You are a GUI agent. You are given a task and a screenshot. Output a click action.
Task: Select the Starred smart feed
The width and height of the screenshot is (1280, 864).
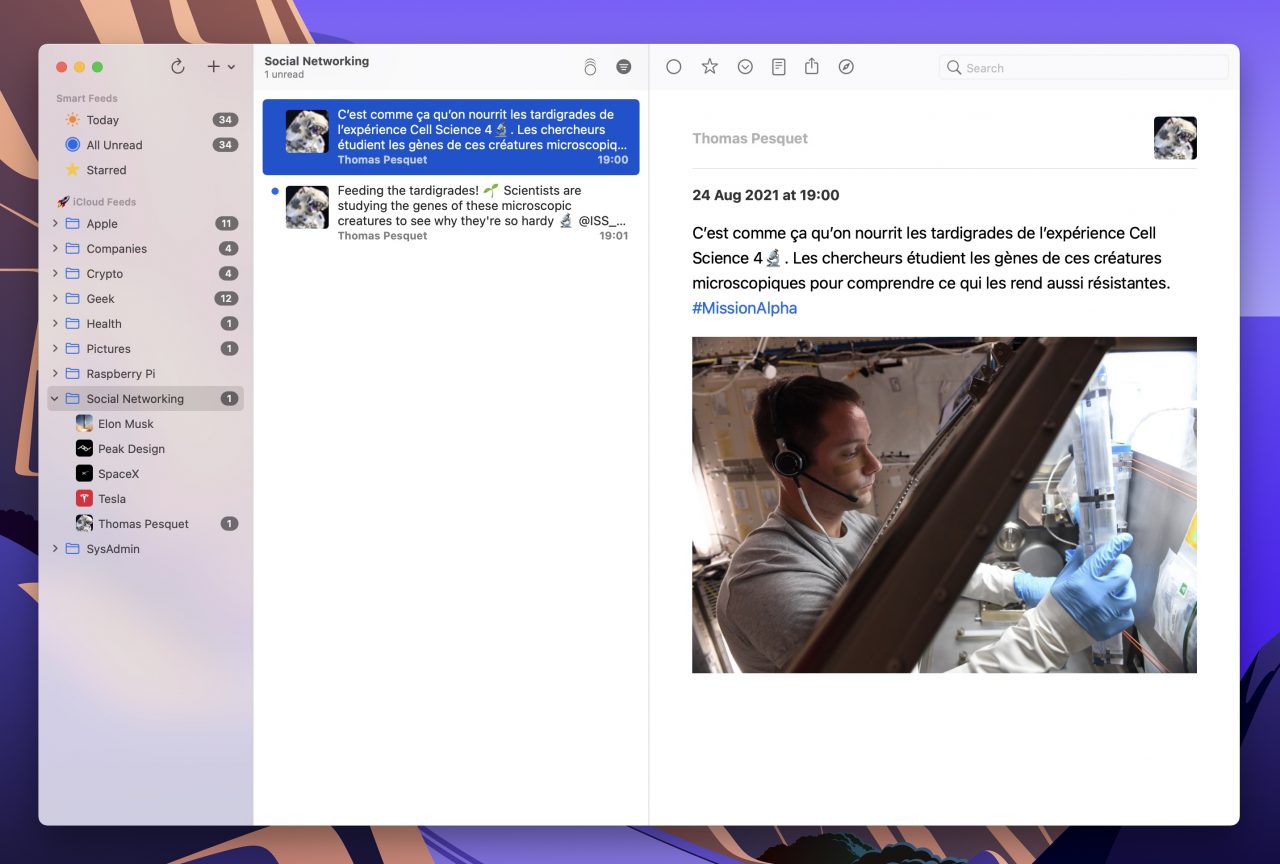pyautogui.click(x=146, y=170)
